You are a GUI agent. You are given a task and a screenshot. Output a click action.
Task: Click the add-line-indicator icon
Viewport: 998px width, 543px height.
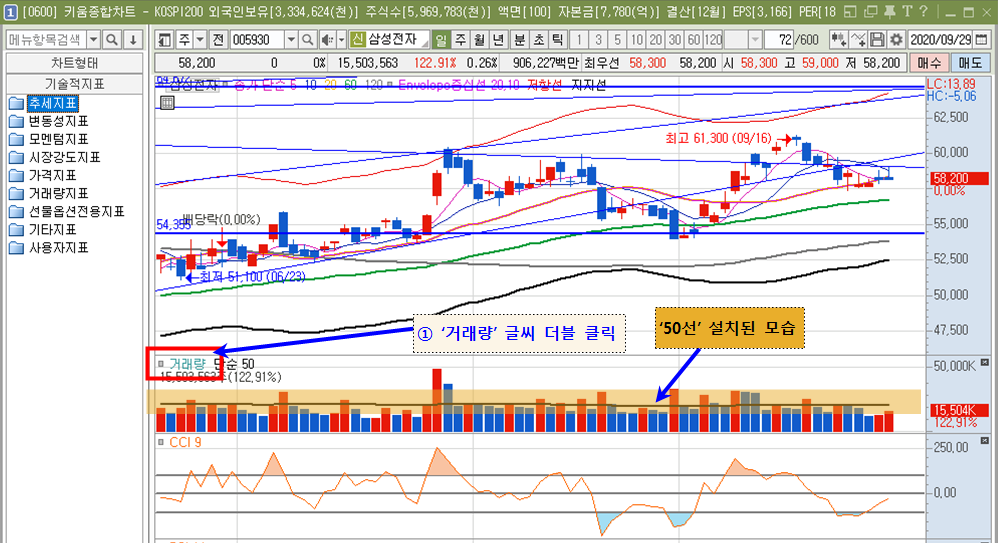click(x=858, y=40)
